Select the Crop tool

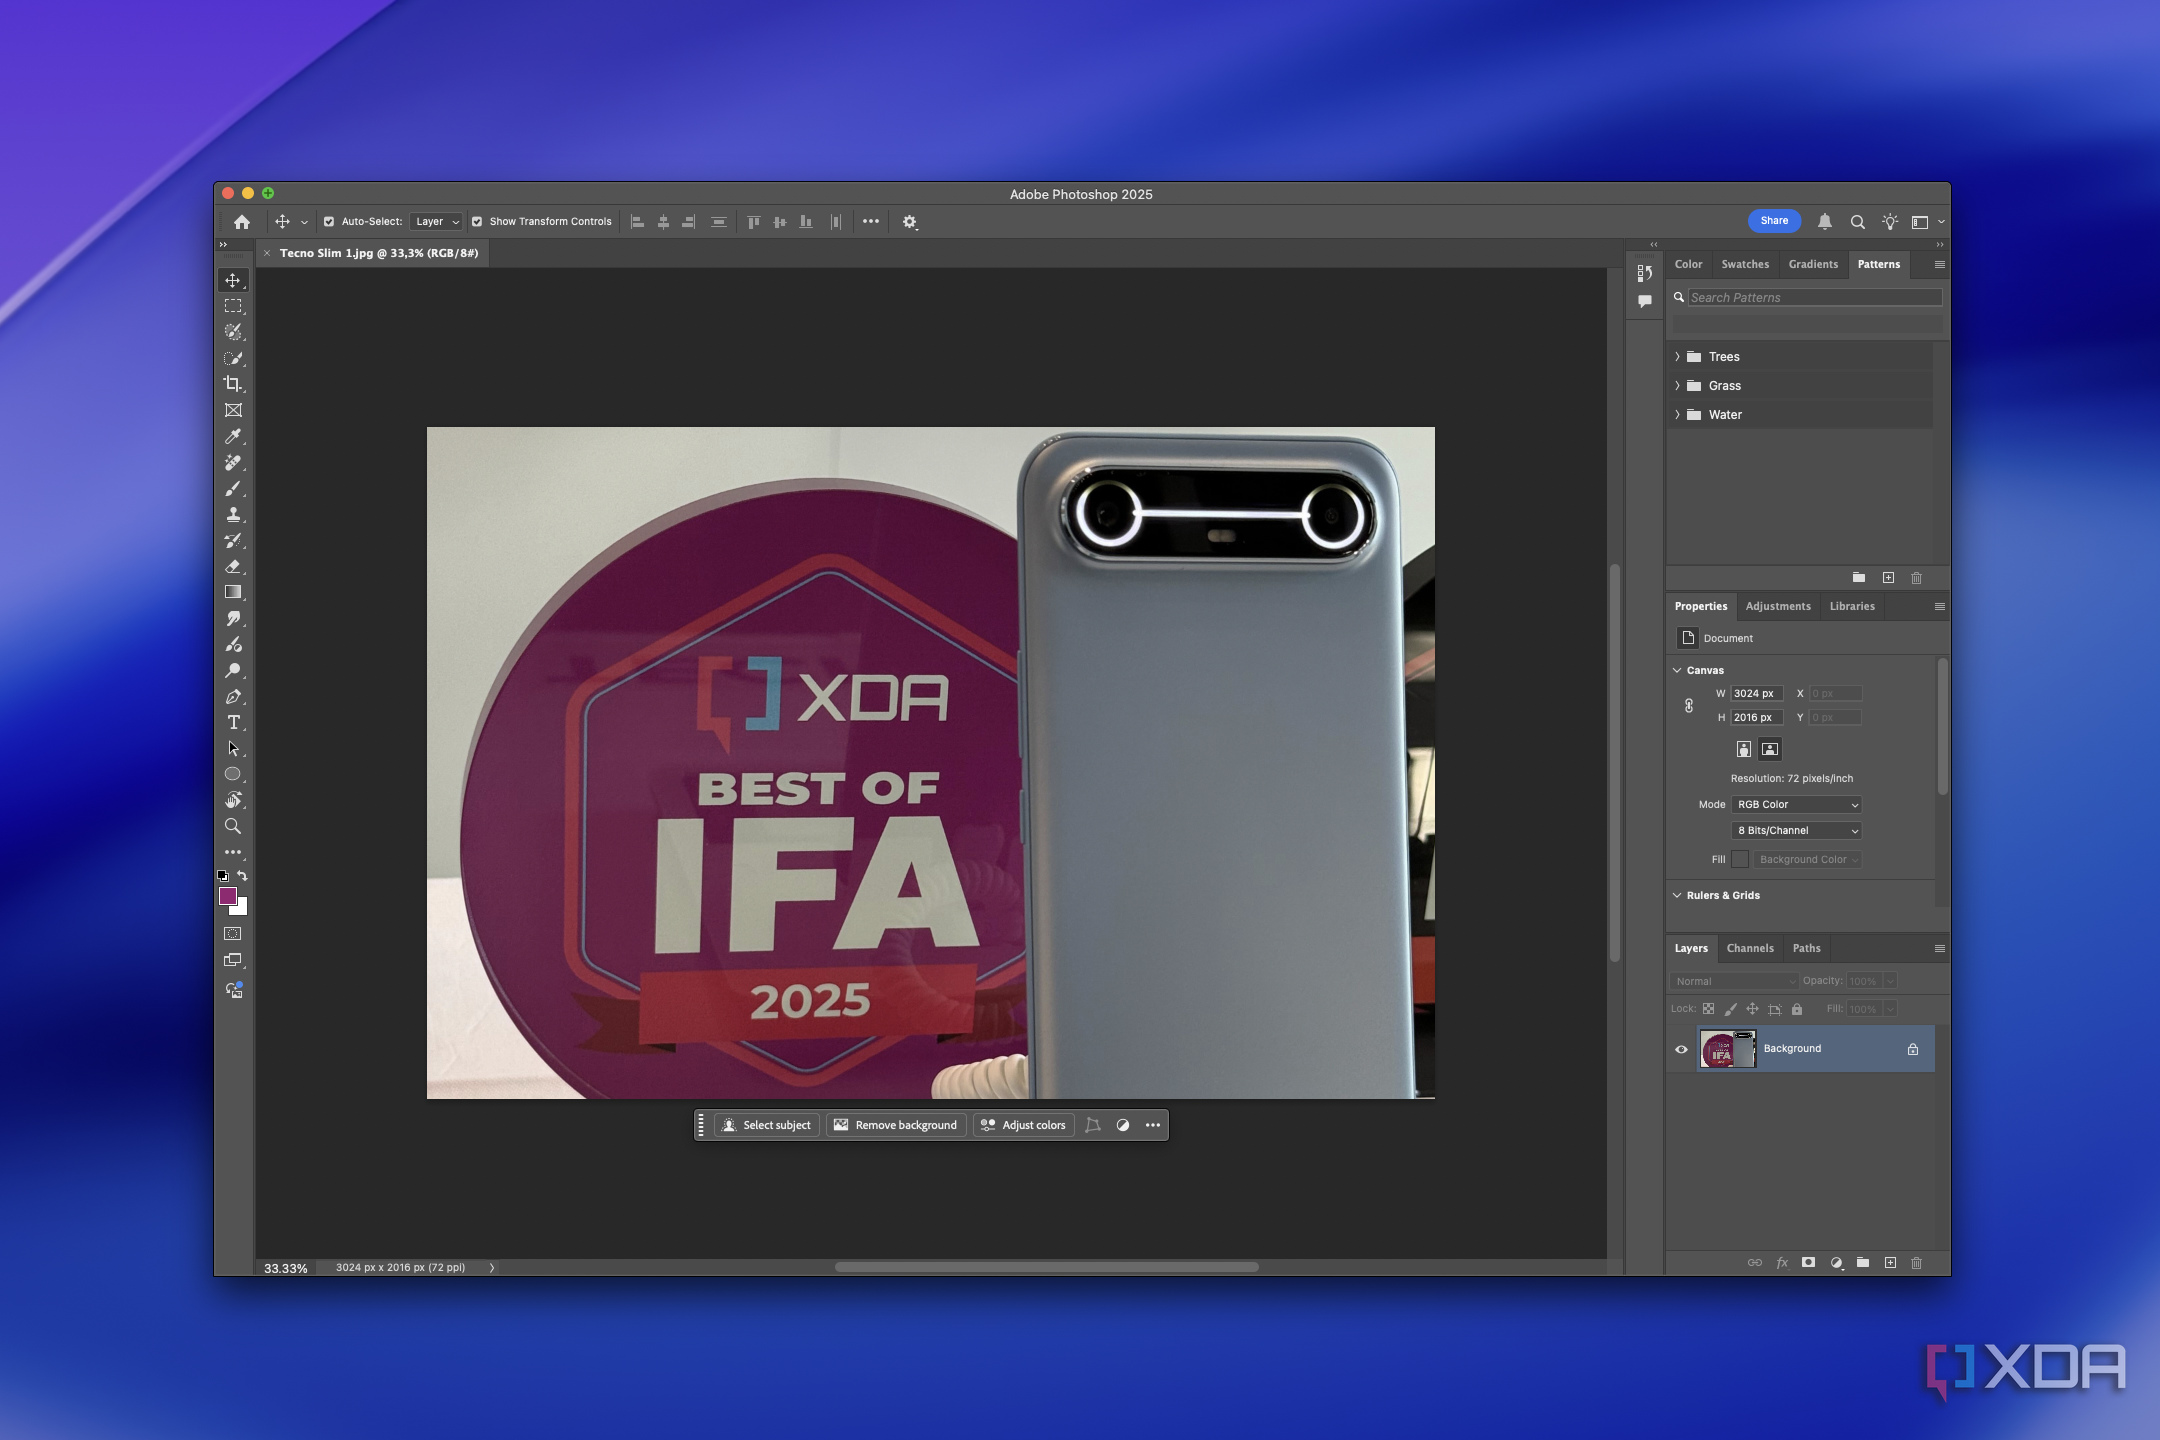[233, 384]
